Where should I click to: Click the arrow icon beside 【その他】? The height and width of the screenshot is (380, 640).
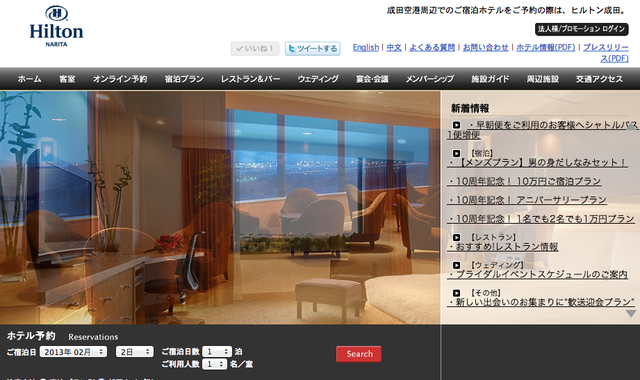456,293
